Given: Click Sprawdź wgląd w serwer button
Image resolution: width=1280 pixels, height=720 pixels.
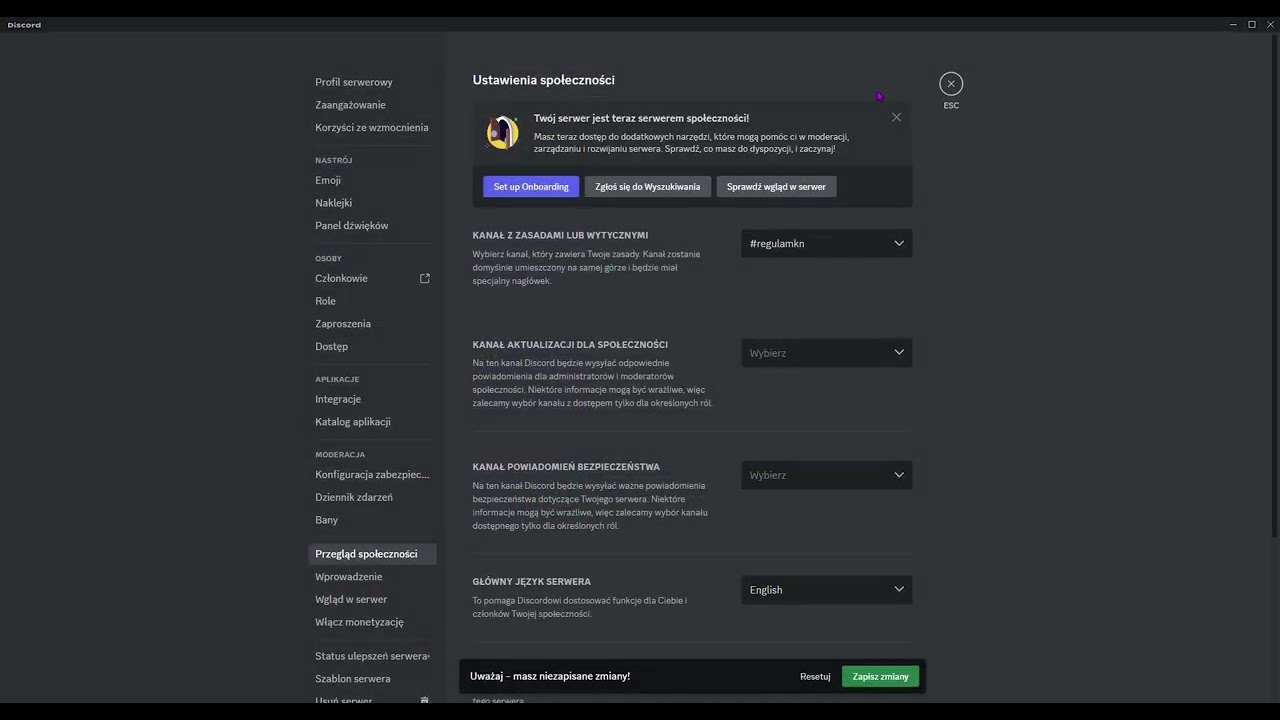Looking at the screenshot, I should coord(776,187).
